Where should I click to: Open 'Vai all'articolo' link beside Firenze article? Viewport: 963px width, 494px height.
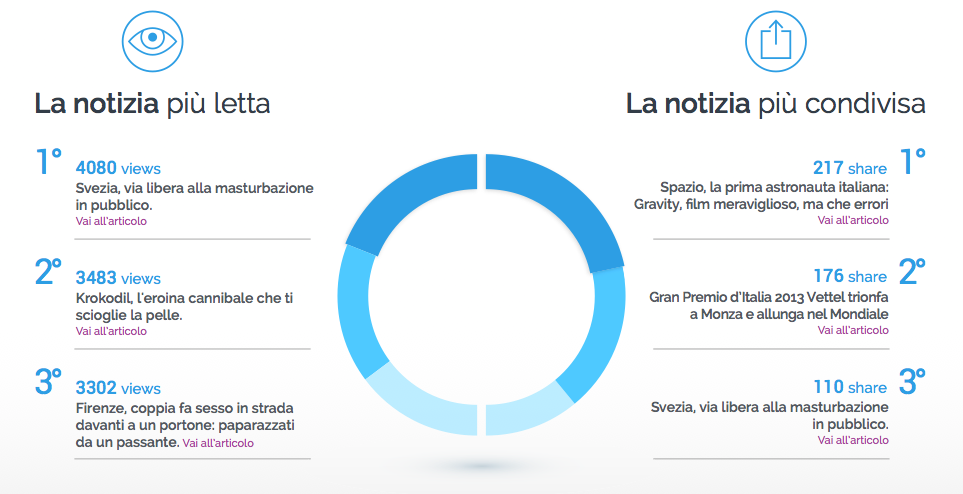tap(218, 441)
